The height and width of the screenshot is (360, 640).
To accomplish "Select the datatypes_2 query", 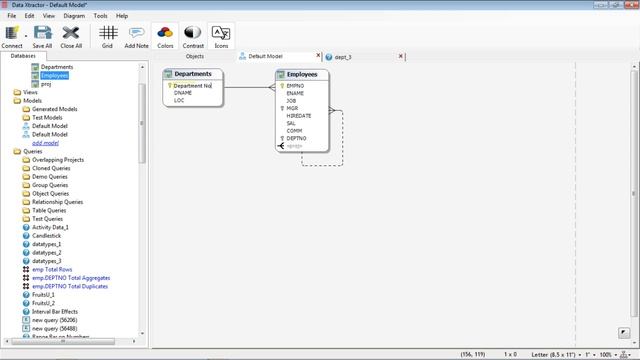I will 46,253.
